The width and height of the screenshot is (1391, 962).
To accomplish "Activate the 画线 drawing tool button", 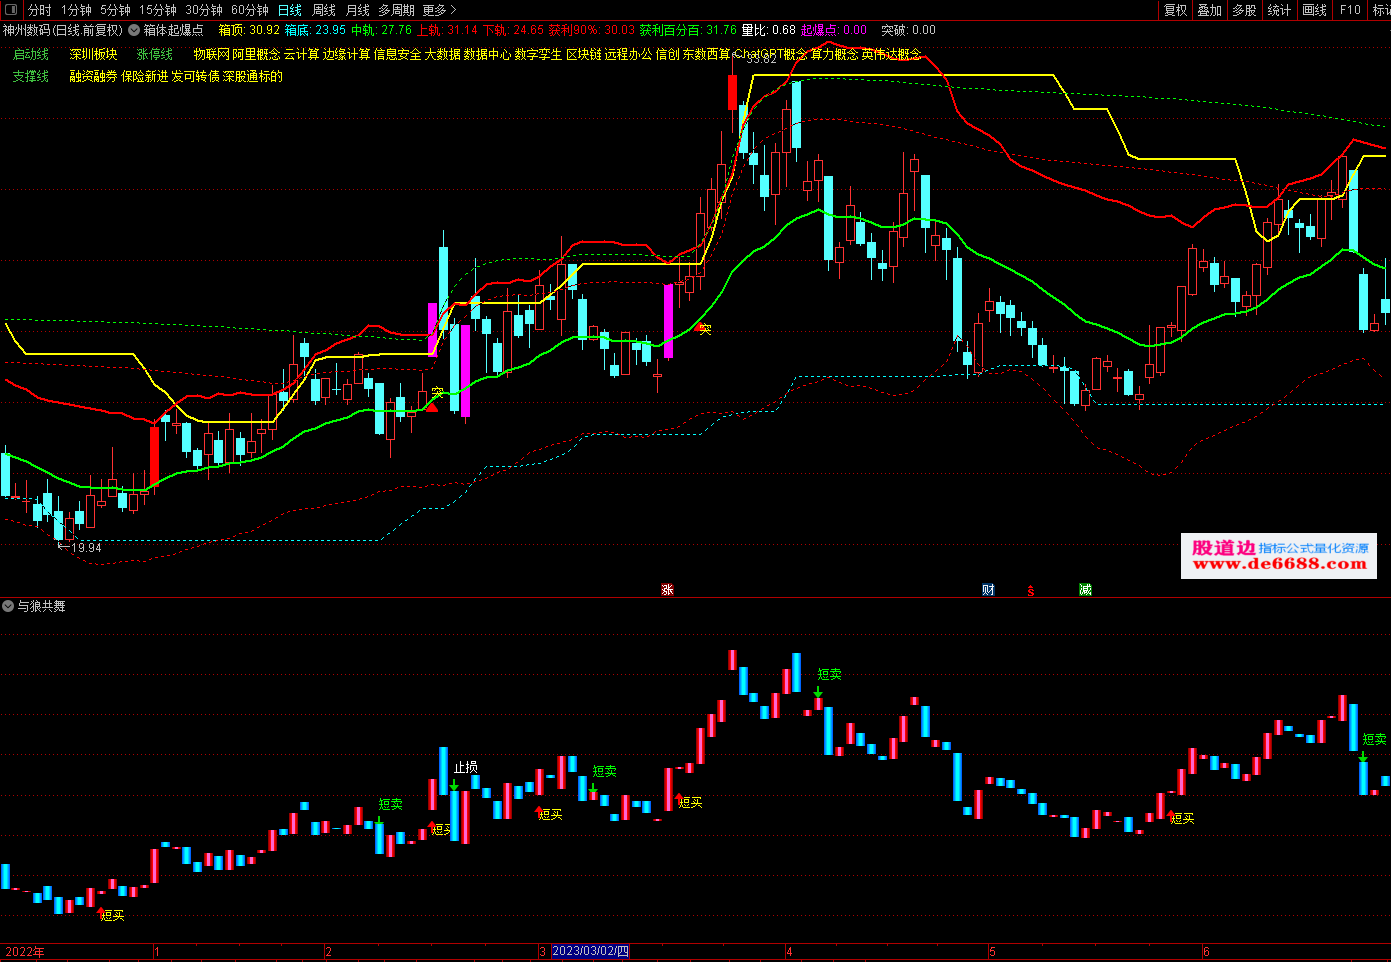I will pos(1315,10).
